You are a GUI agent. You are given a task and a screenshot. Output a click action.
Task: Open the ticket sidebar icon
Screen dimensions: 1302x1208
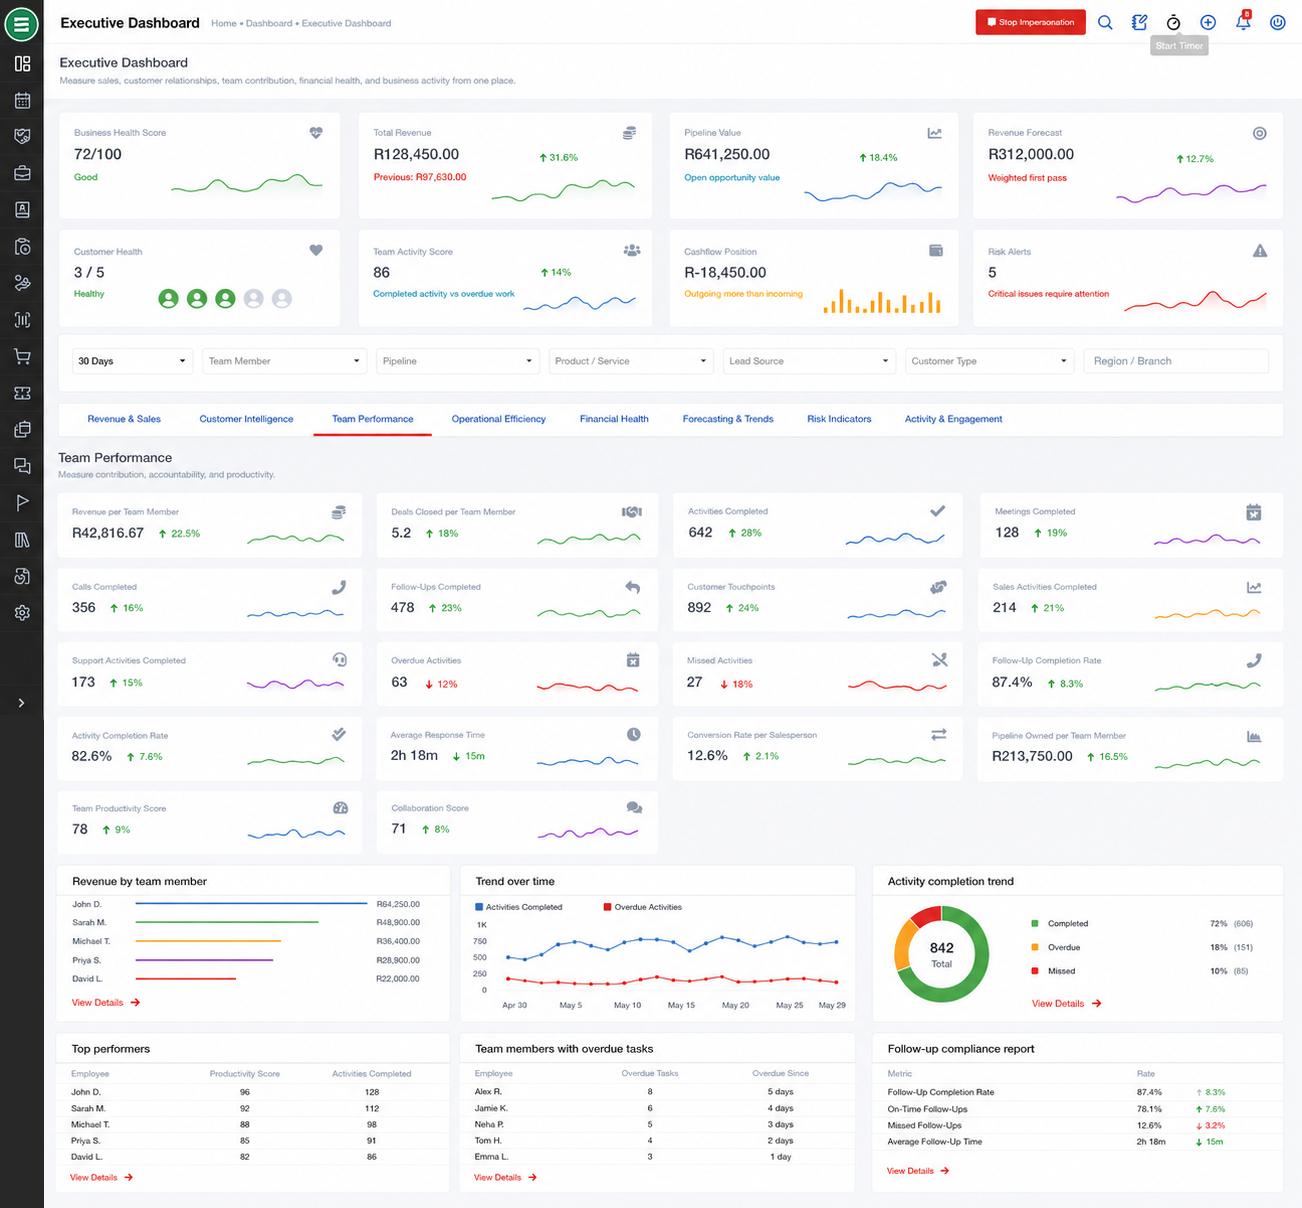tap(22, 393)
